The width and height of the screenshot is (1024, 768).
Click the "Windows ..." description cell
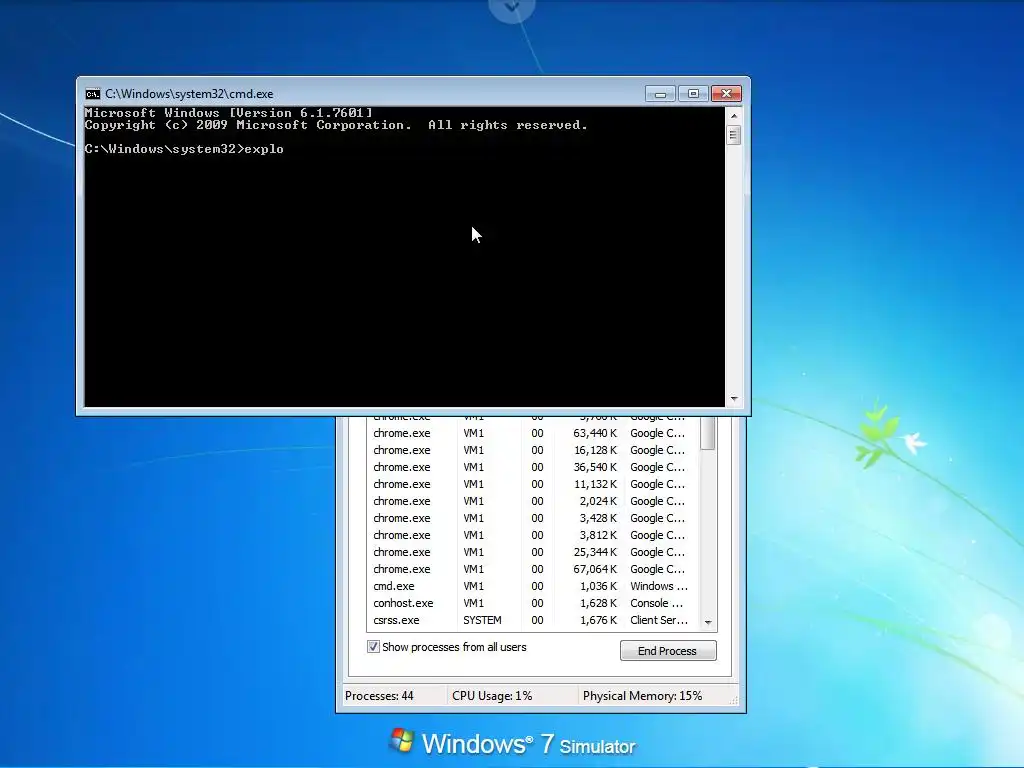pyautogui.click(x=659, y=586)
